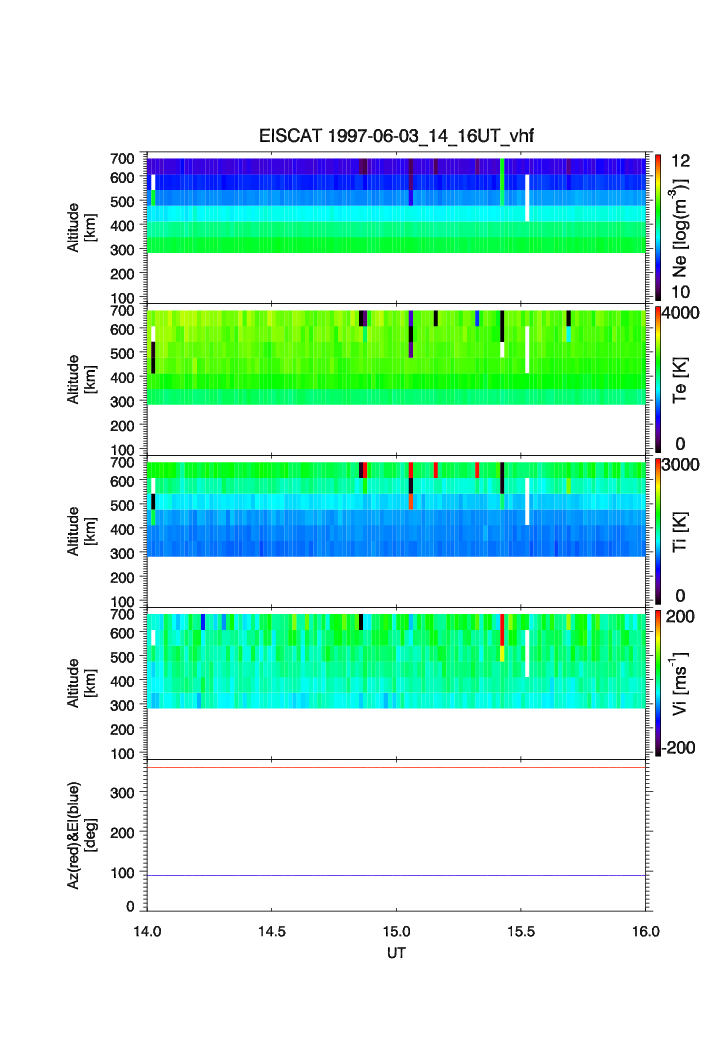
Task: Click the Az(red)&El(blue) [deg] axis label
Action: (81, 835)
